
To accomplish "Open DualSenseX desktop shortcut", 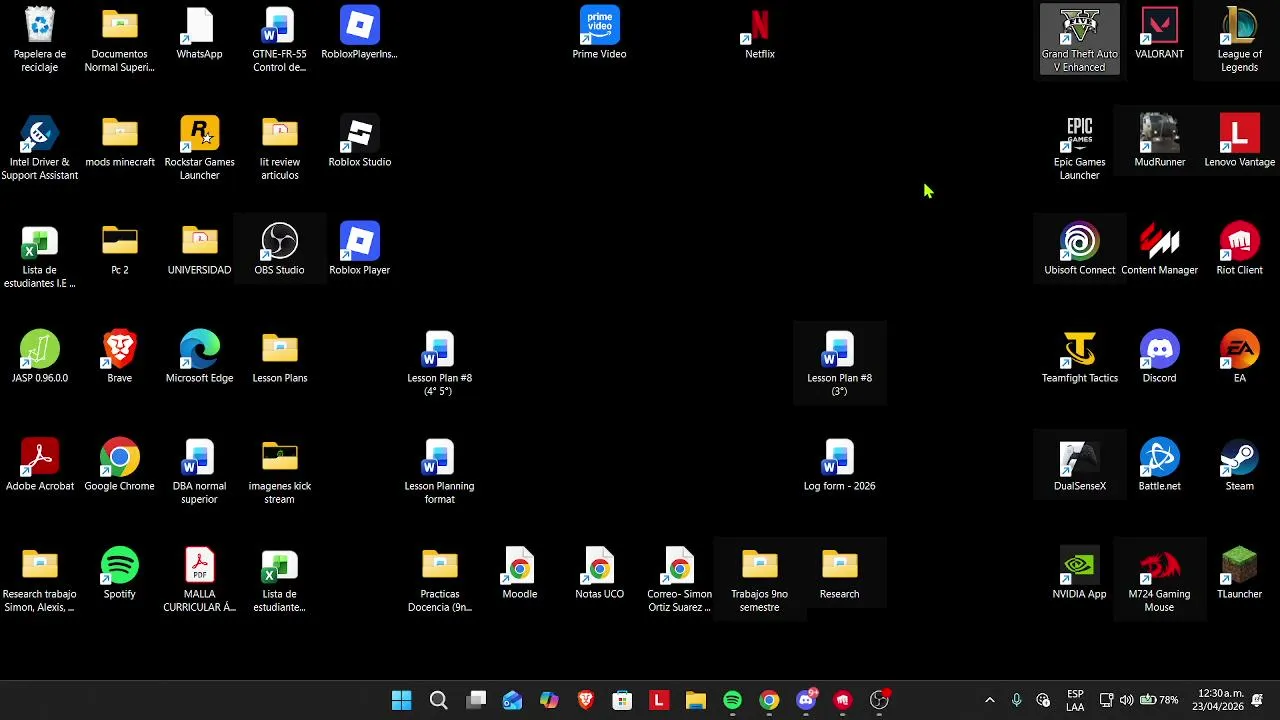I will point(1080,466).
